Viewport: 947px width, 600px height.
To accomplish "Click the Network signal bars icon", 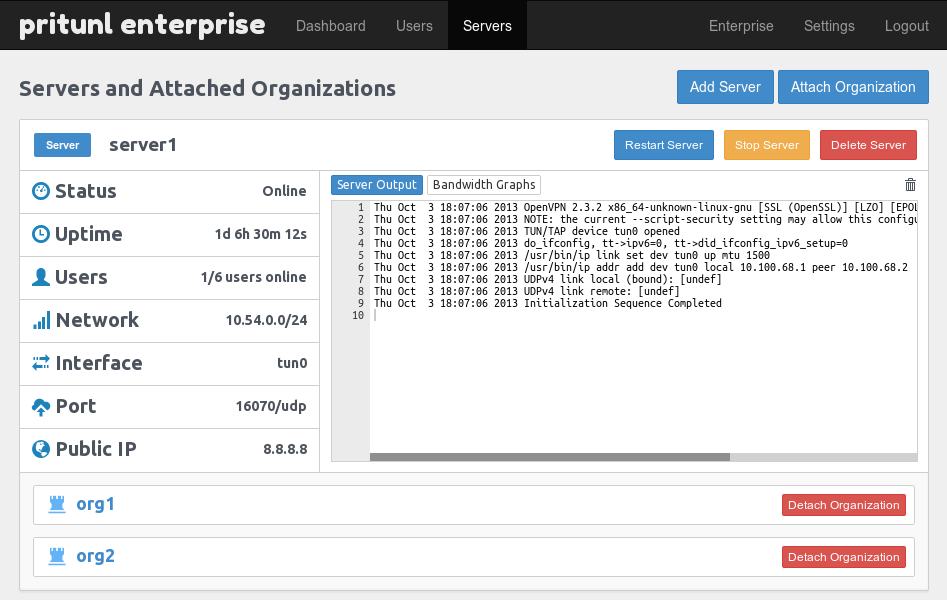I will (41, 320).
